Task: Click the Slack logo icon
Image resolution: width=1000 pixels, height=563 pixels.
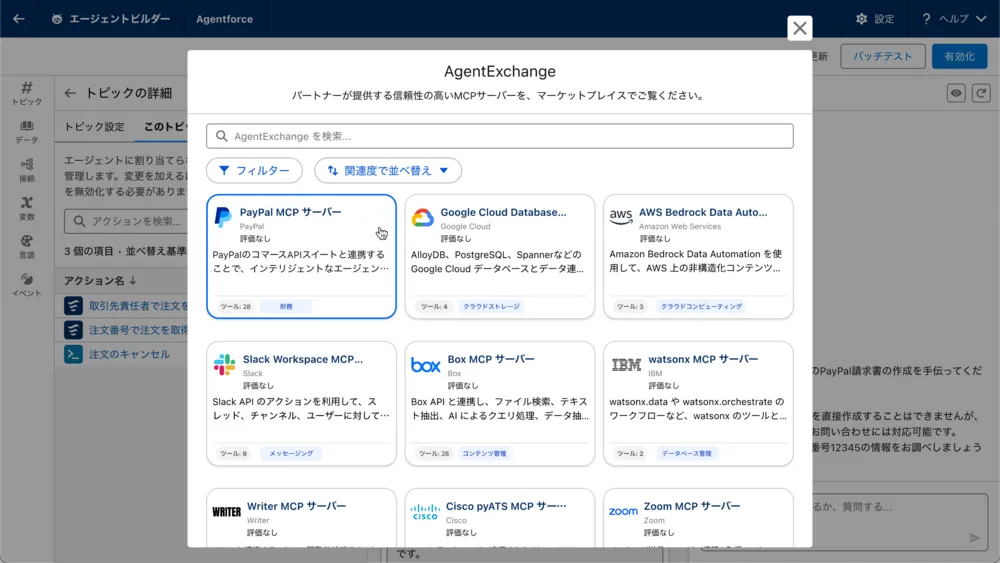Action: 224,365
